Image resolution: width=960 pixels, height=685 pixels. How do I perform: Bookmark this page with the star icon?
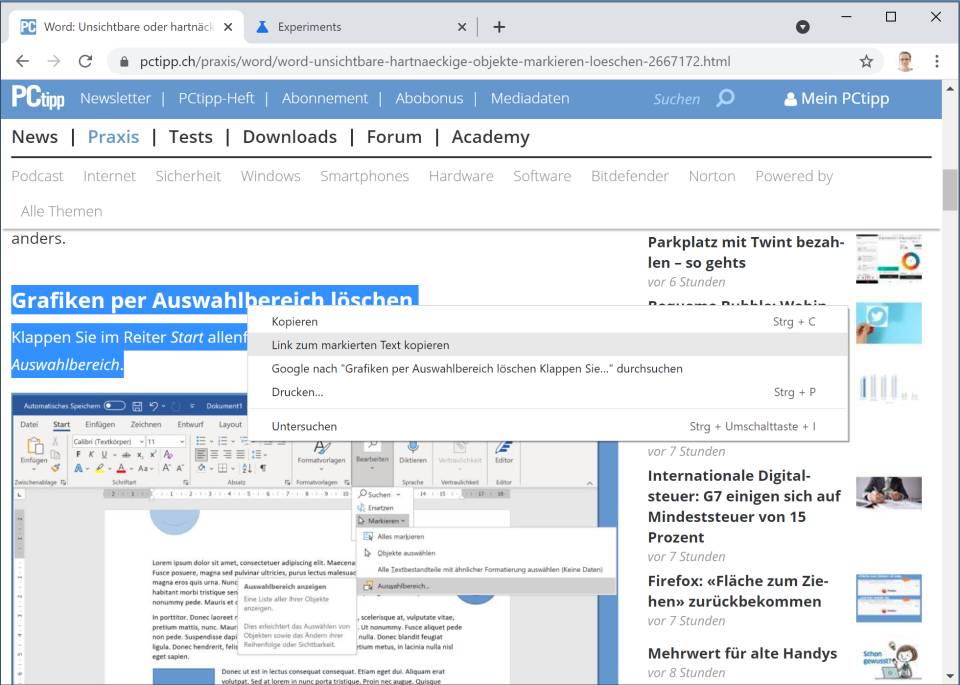(866, 61)
